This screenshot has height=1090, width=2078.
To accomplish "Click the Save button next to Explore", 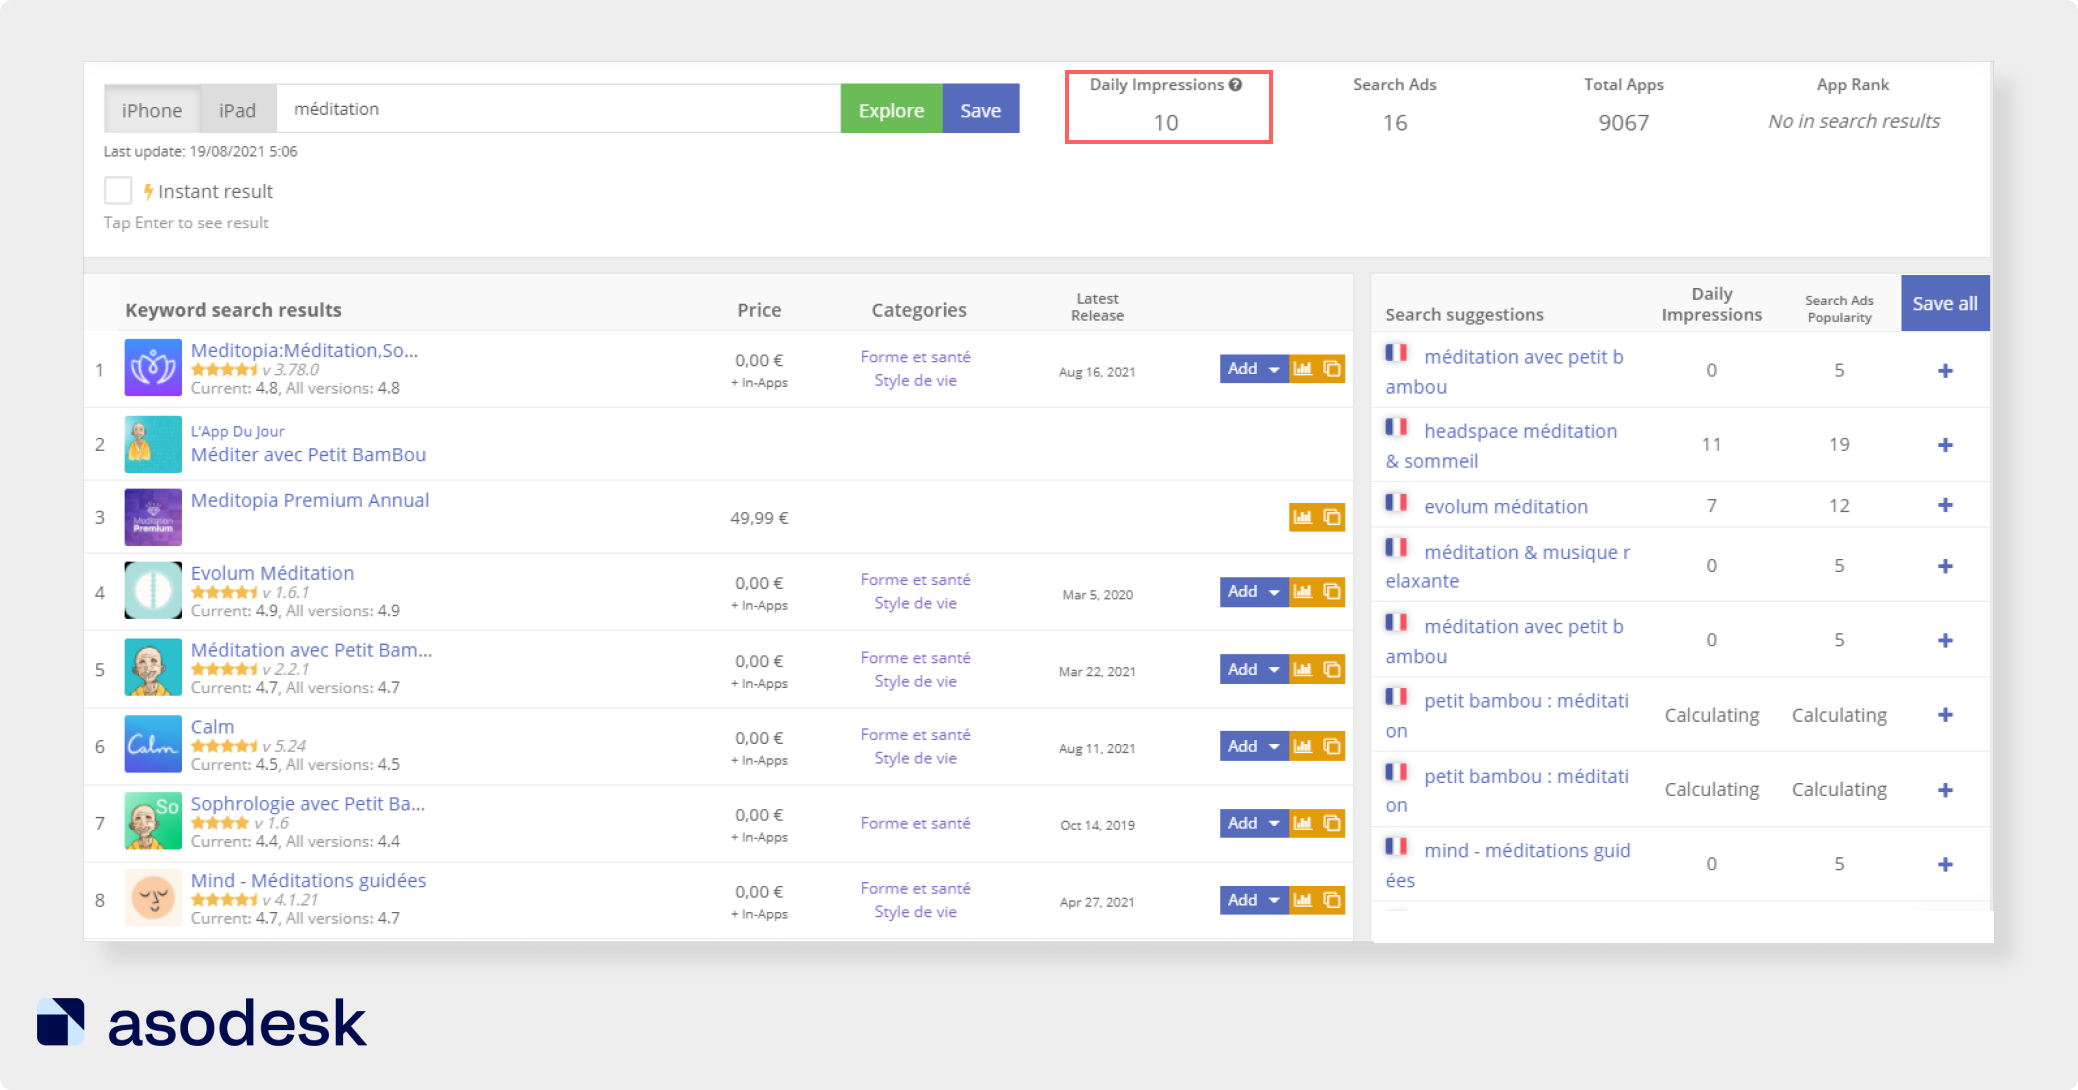I will (981, 110).
